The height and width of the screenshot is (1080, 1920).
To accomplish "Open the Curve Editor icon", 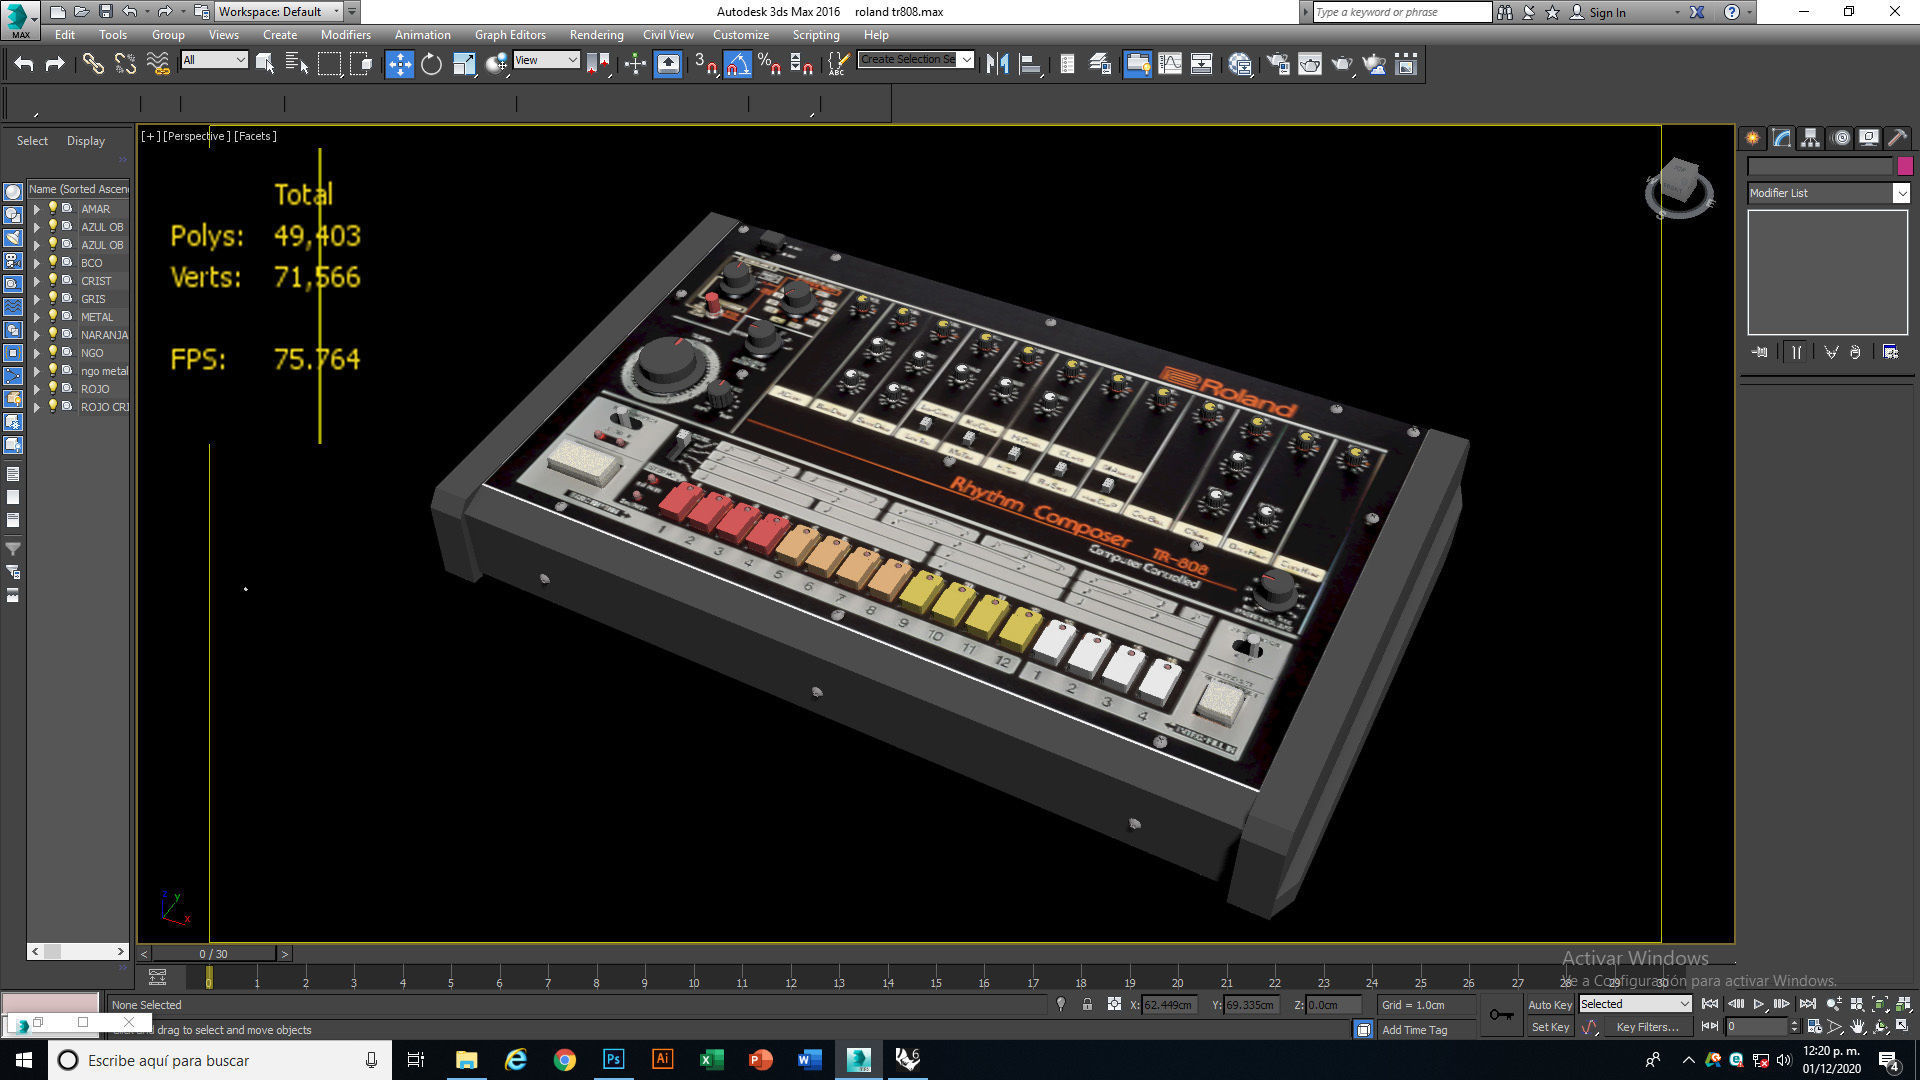I will tap(1169, 64).
